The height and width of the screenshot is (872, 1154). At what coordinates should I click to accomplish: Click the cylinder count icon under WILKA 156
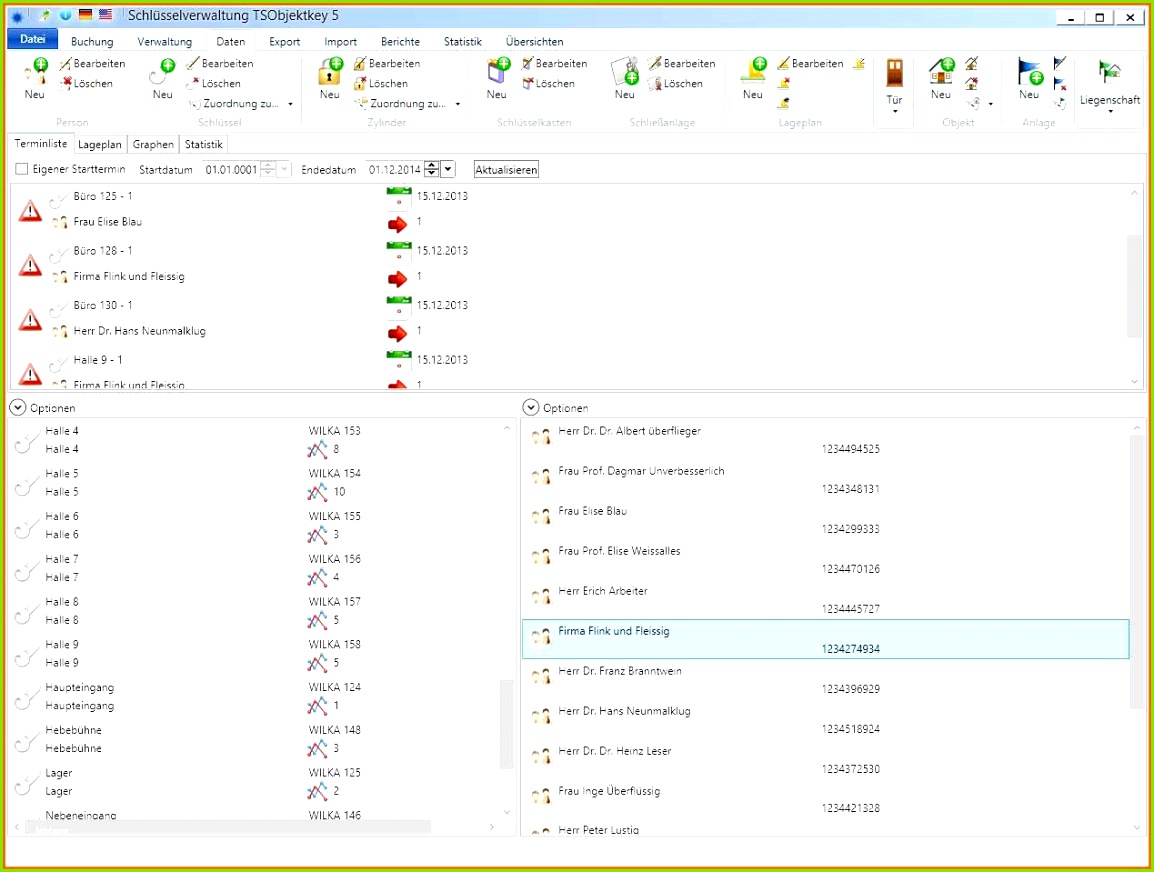317,578
